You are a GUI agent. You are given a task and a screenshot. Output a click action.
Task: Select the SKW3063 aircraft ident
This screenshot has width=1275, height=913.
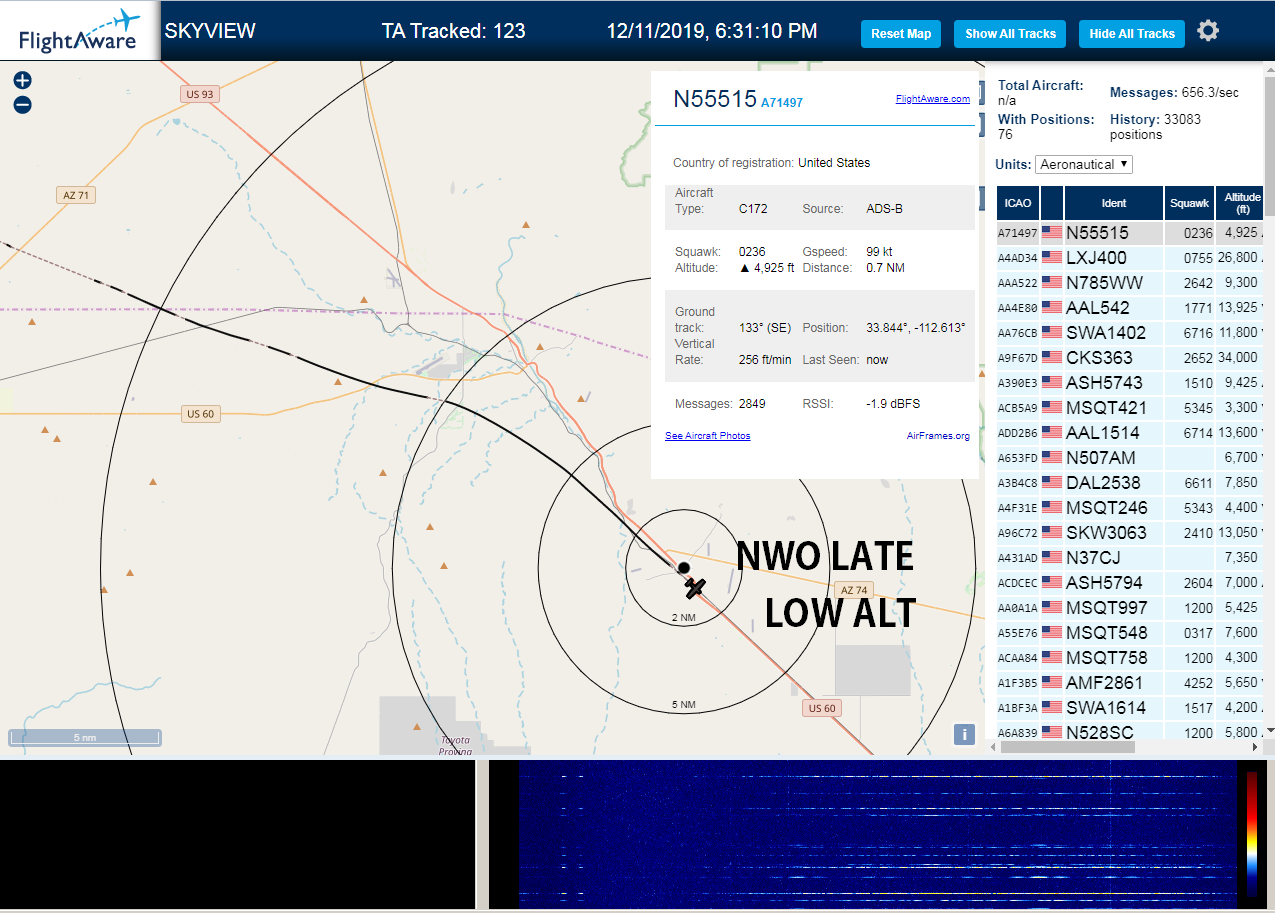1106,532
